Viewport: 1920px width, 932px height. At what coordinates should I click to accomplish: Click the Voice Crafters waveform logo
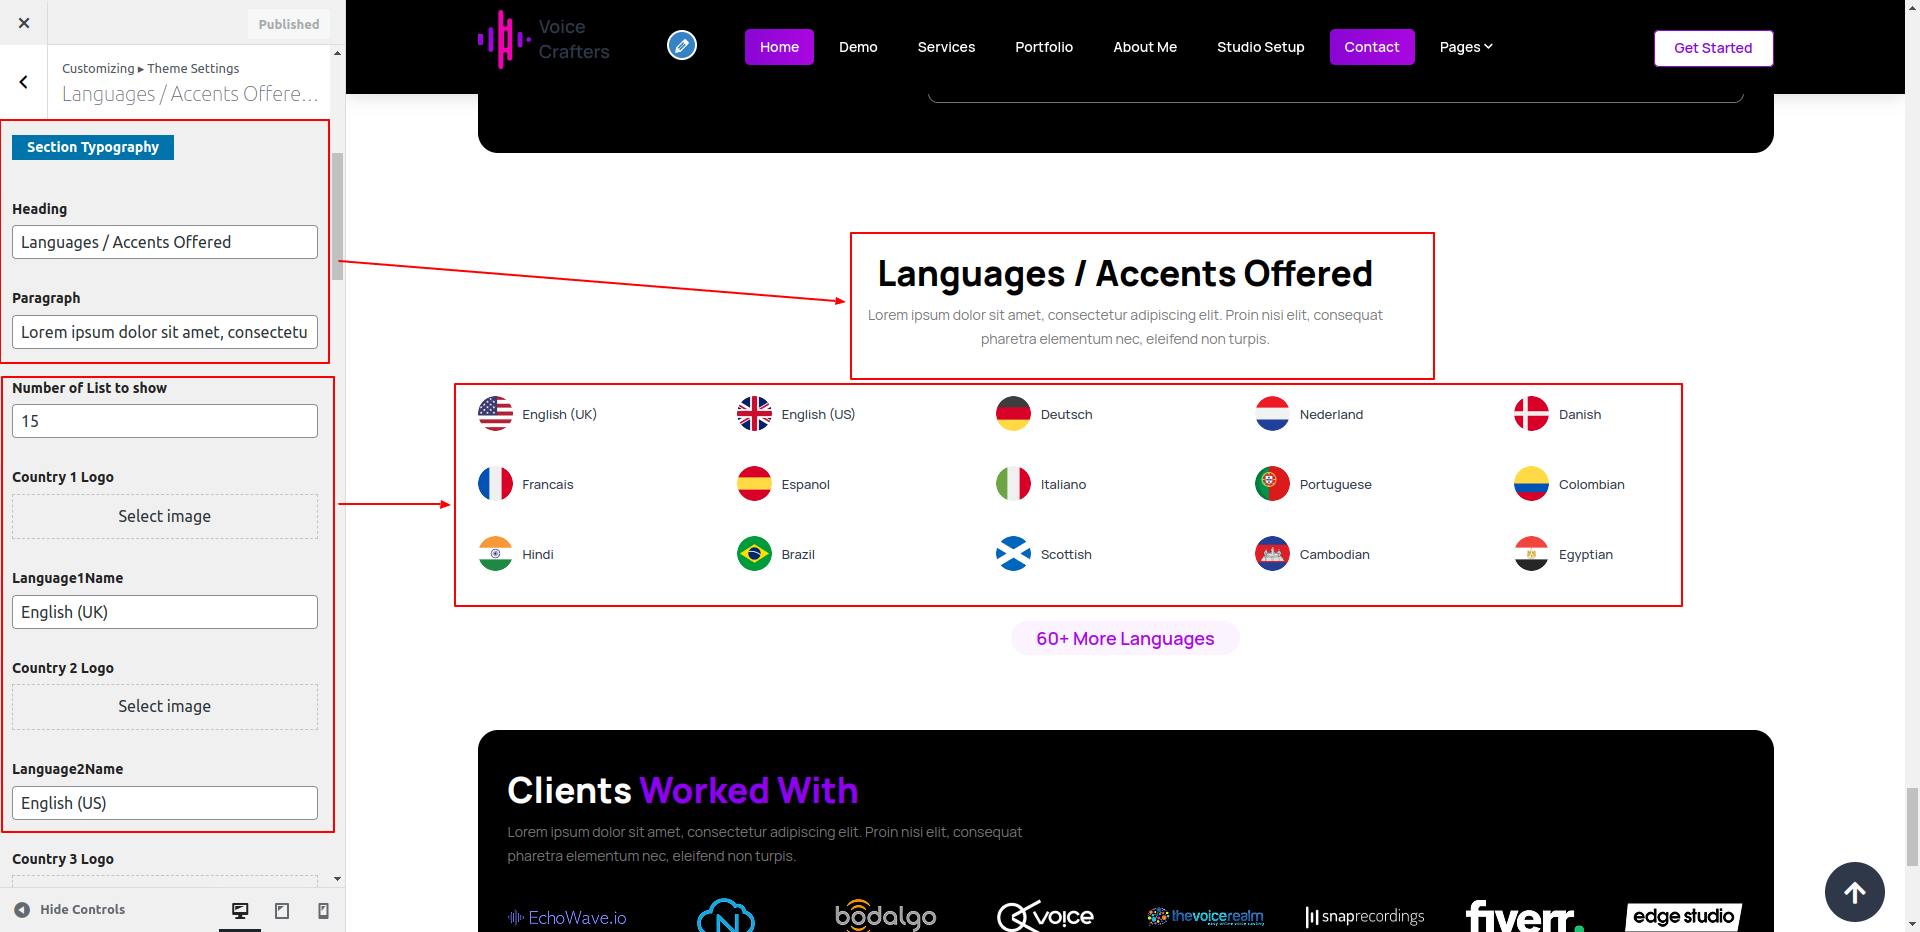coord(504,40)
